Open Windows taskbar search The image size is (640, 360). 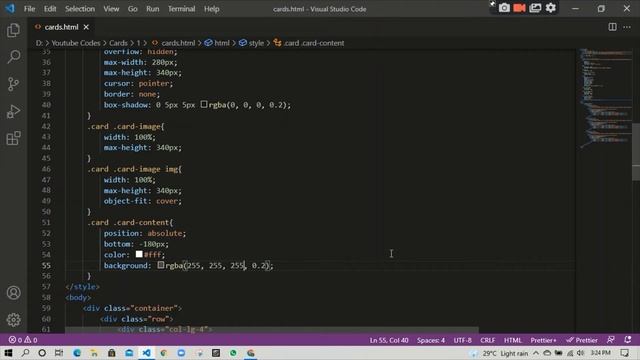pos(25,353)
